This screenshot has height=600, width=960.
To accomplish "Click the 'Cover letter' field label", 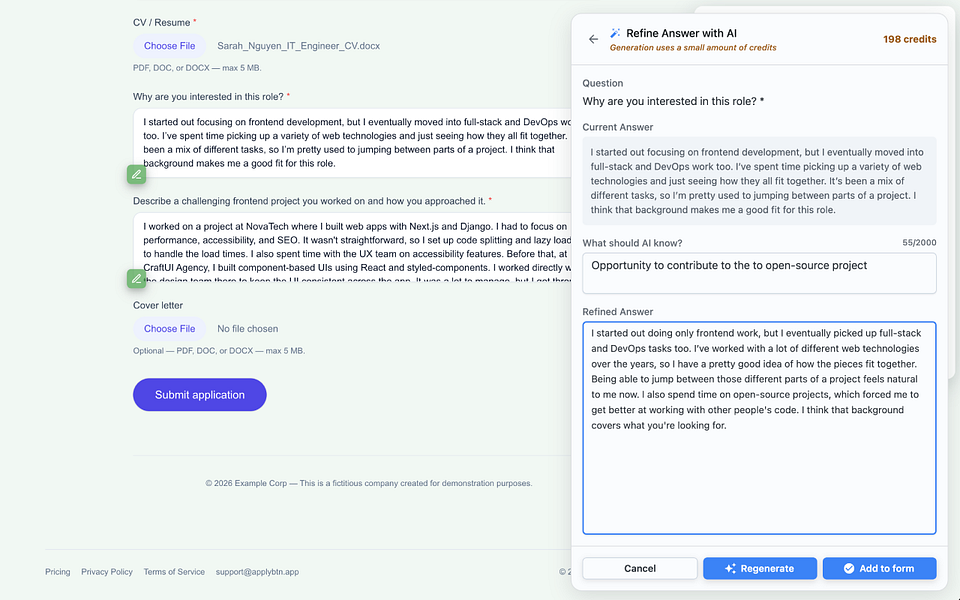I will coord(158,305).
